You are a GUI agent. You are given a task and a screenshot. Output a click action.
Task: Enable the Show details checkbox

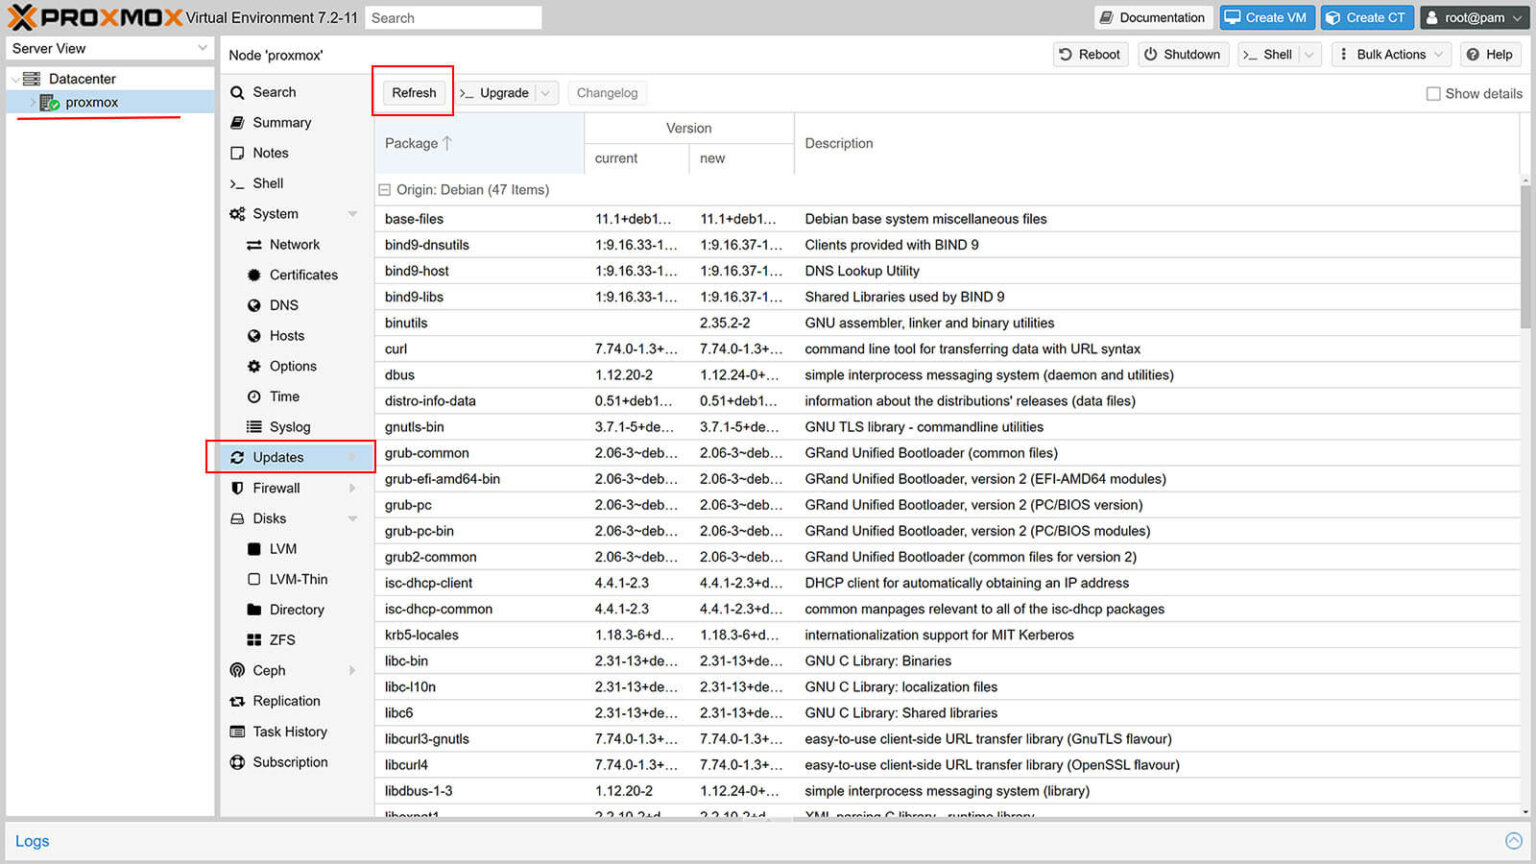[x=1432, y=93]
